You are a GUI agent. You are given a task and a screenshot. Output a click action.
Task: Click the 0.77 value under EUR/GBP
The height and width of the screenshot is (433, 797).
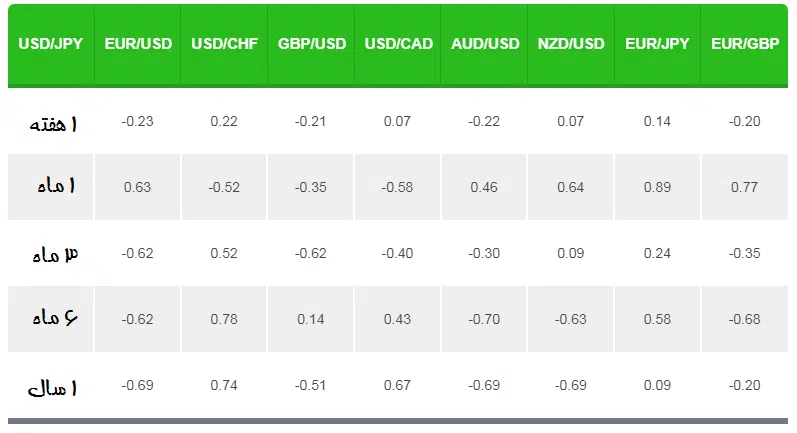pyautogui.click(x=745, y=187)
